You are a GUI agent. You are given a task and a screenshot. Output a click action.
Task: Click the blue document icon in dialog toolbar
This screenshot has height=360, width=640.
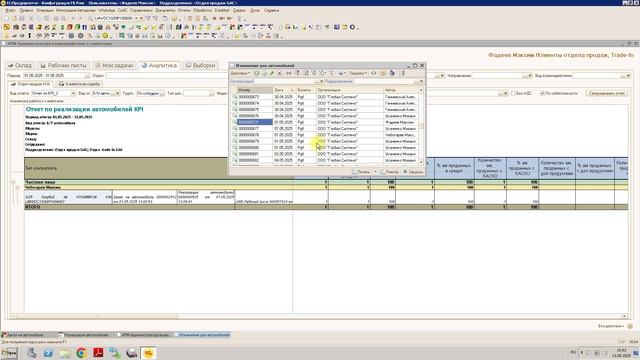[392, 73]
